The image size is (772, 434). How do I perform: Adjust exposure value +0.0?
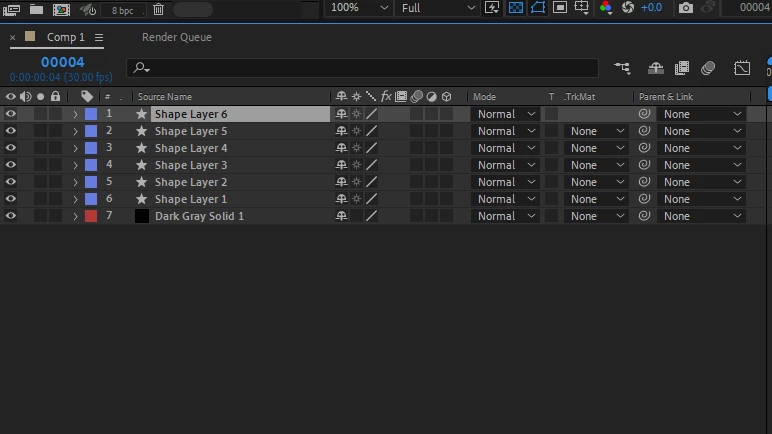651,7
